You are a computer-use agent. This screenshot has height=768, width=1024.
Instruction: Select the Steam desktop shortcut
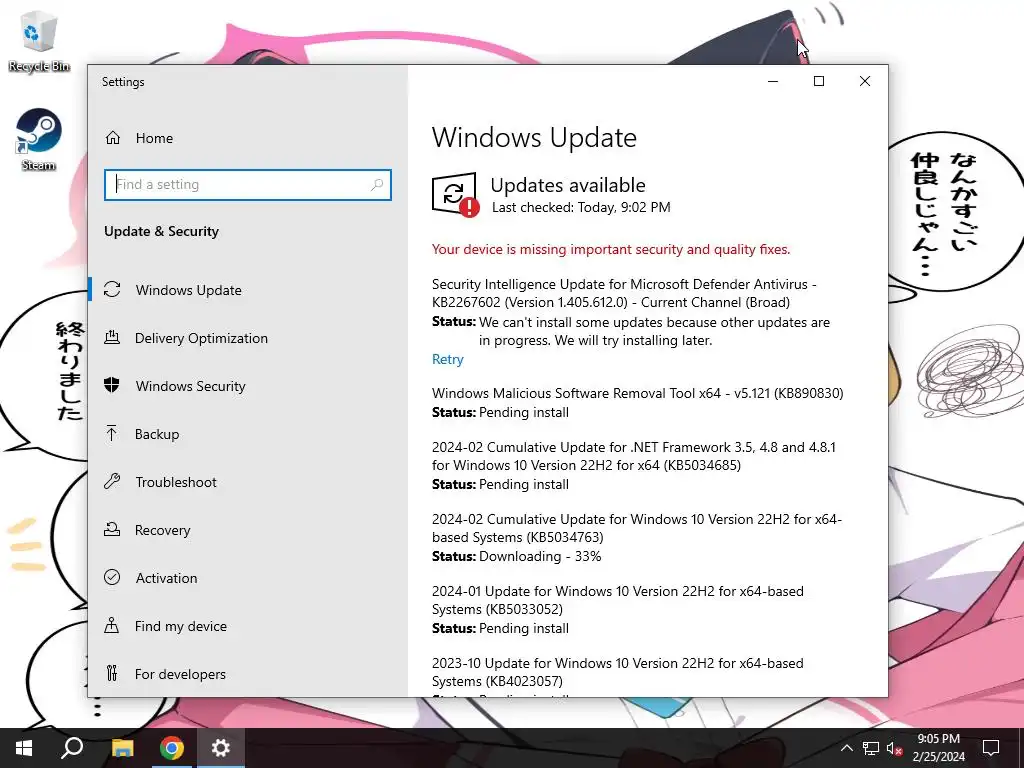click(39, 140)
